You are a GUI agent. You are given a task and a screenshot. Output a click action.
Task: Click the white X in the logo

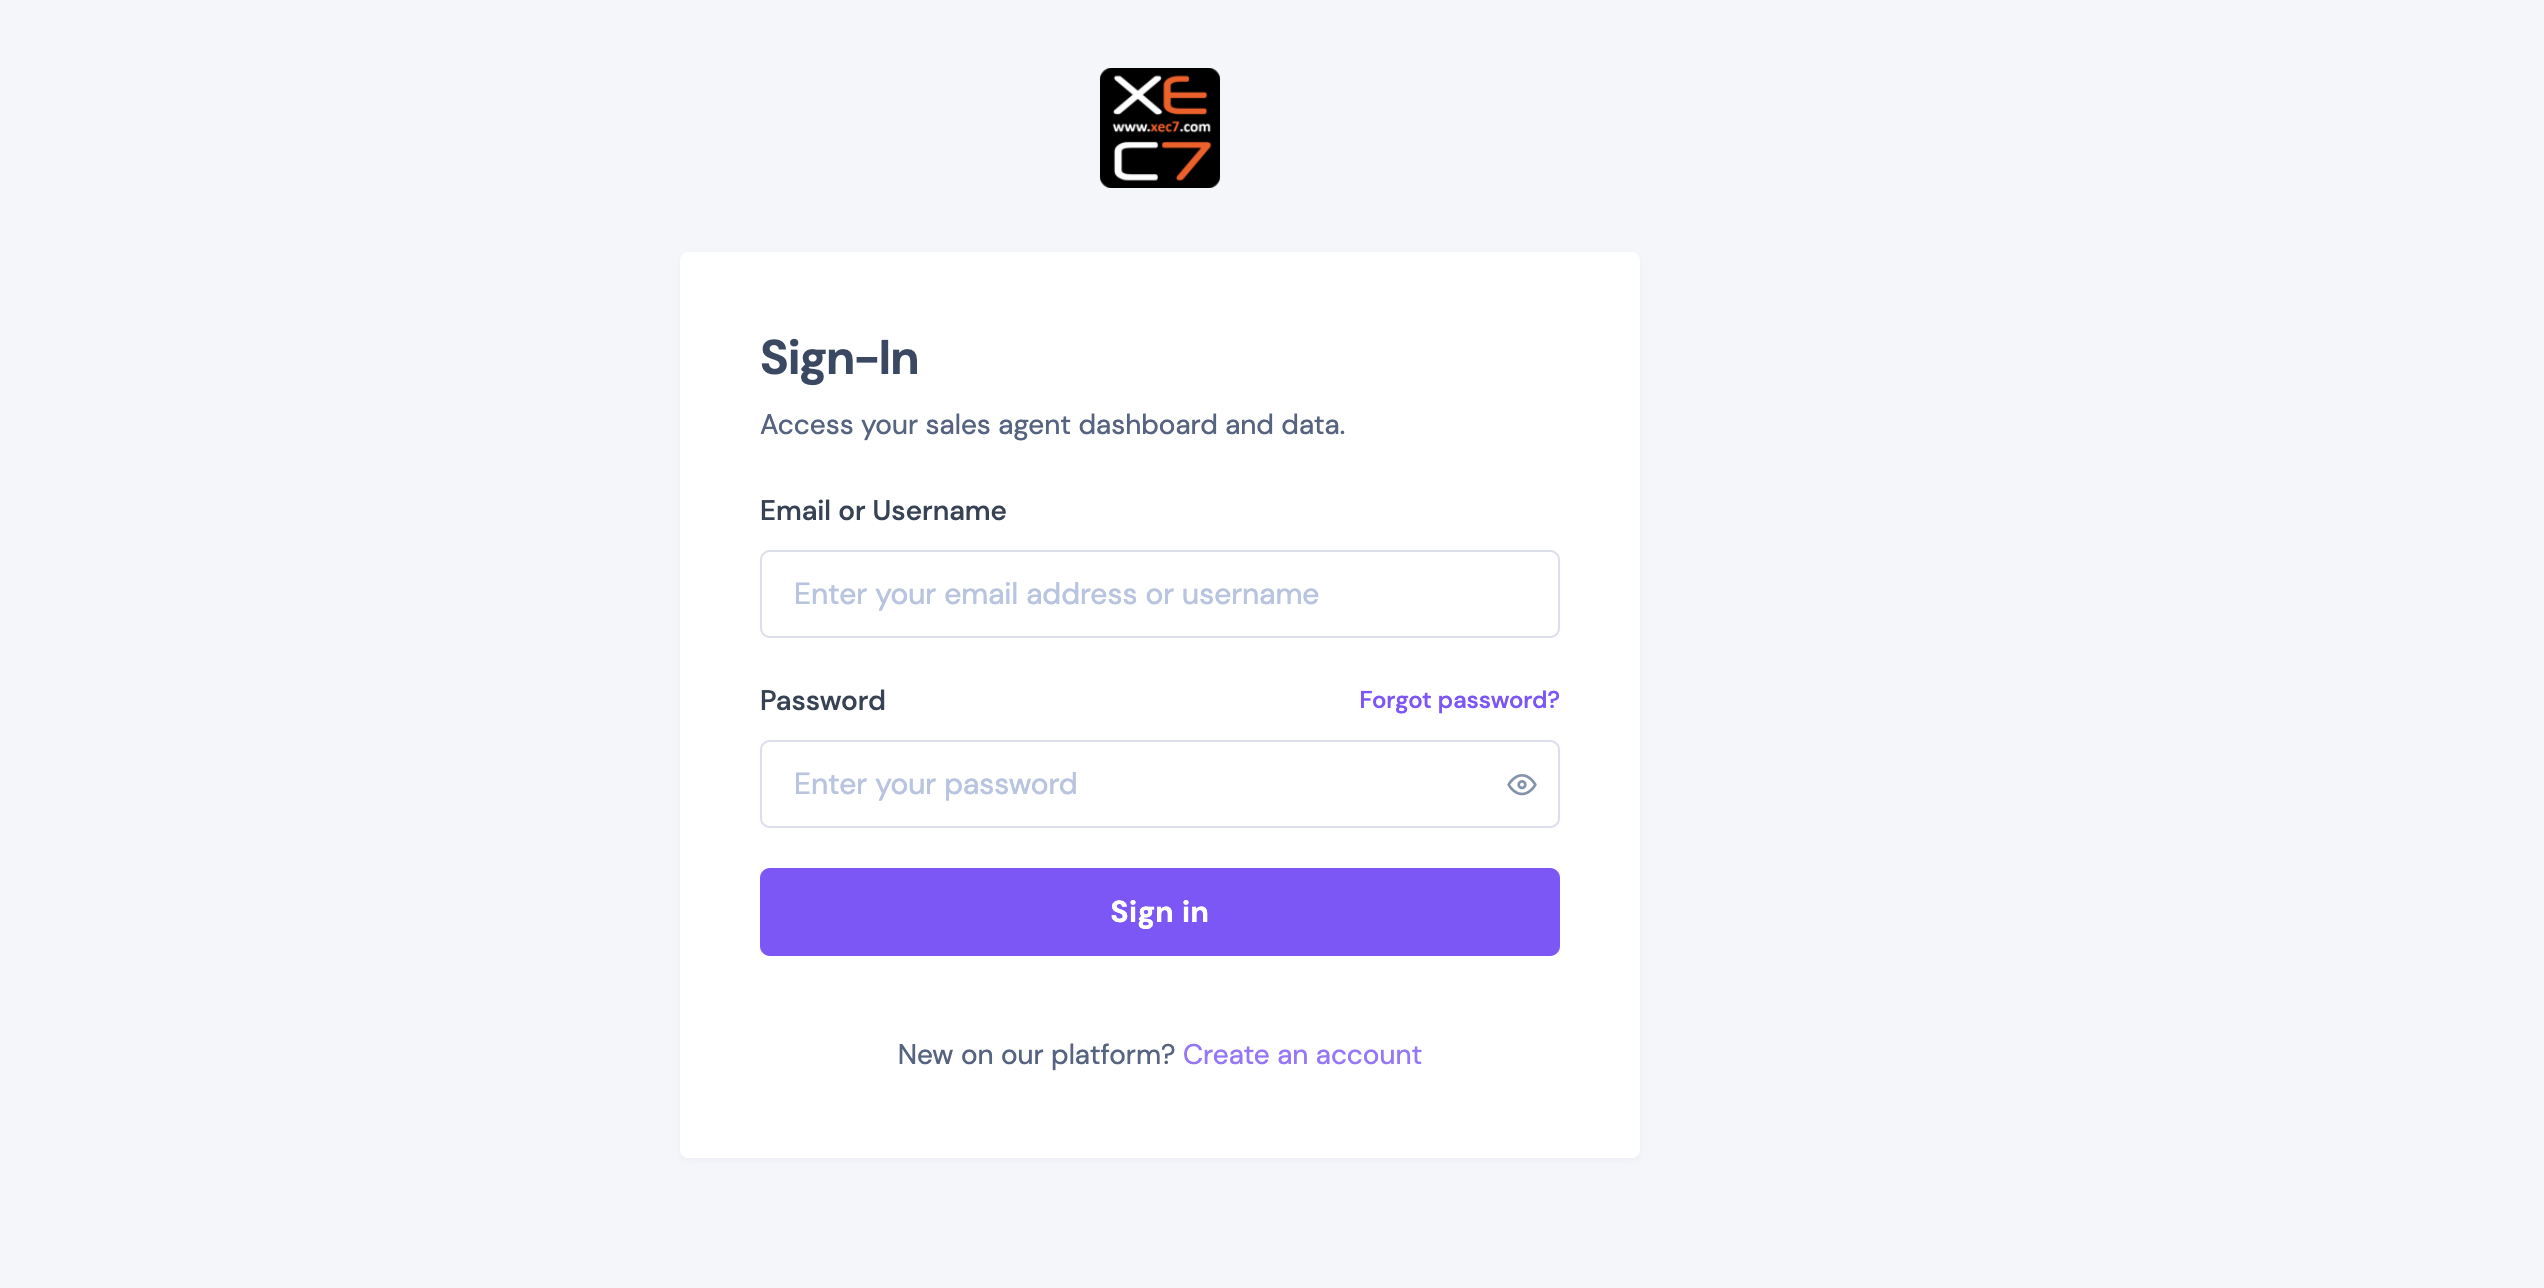(1137, 96)
